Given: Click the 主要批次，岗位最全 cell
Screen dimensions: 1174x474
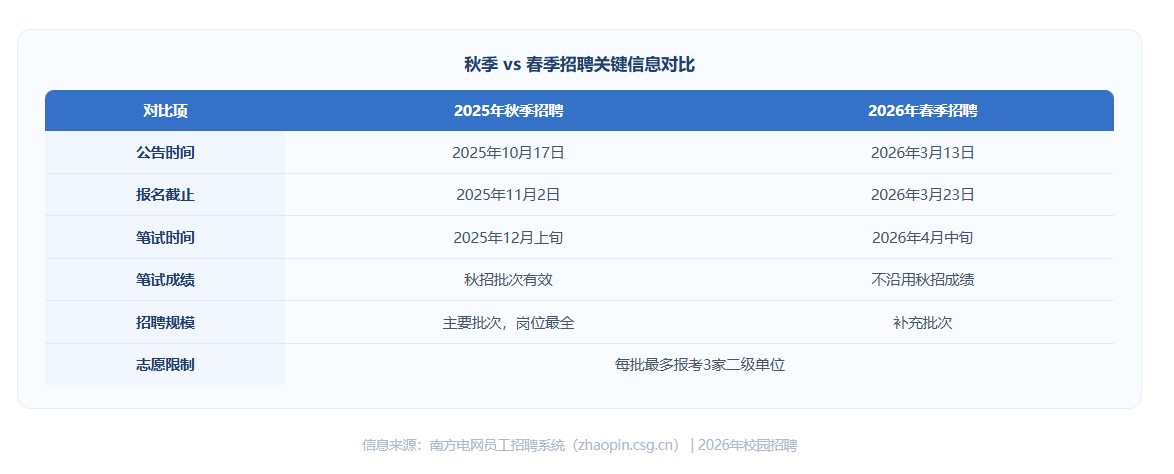Looking at the screenshot, I should [x=508, y=323].
